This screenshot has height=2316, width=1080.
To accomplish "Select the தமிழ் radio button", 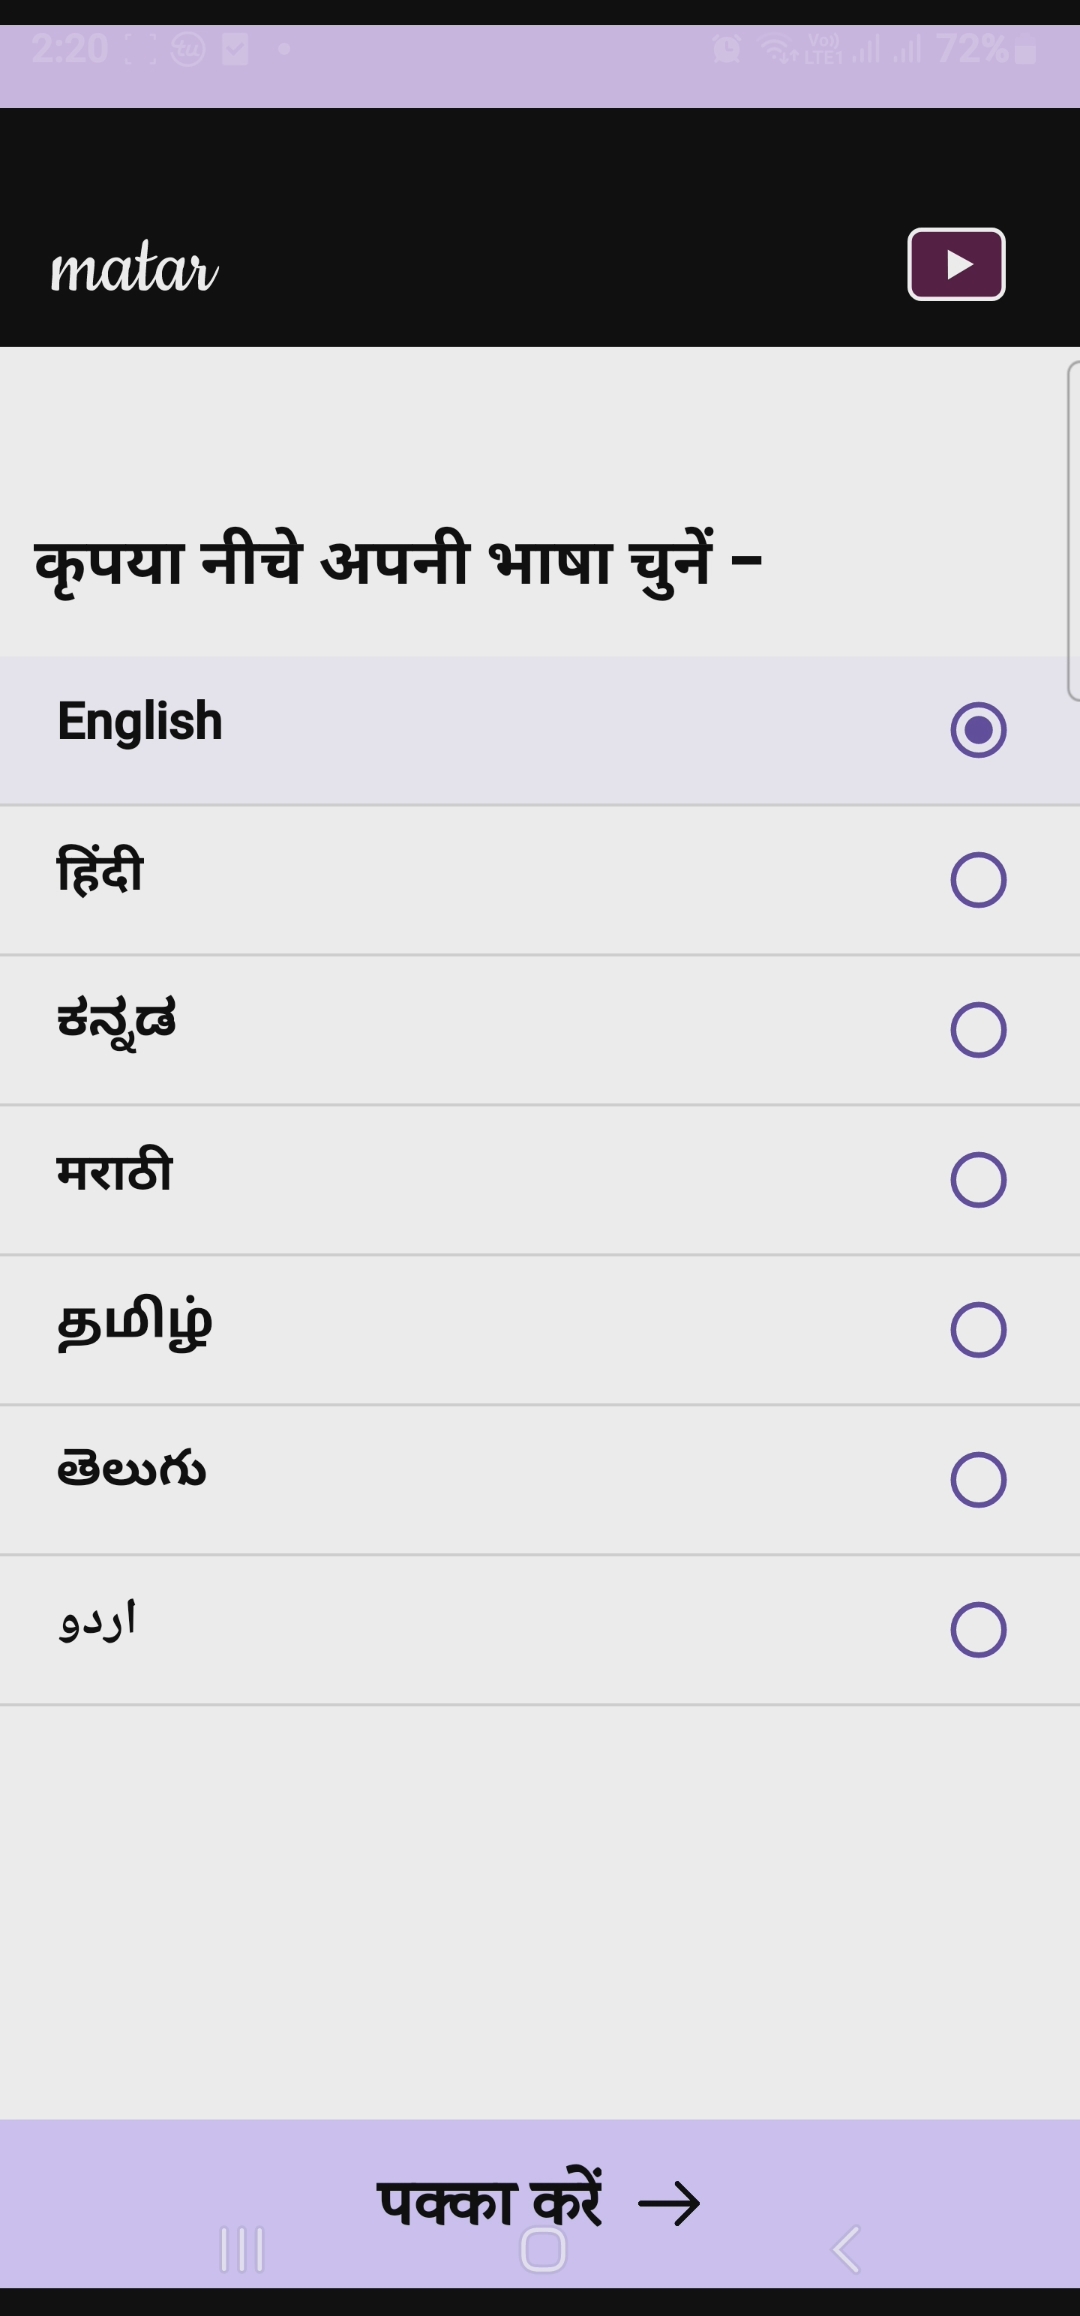I will coord(978,1330).
